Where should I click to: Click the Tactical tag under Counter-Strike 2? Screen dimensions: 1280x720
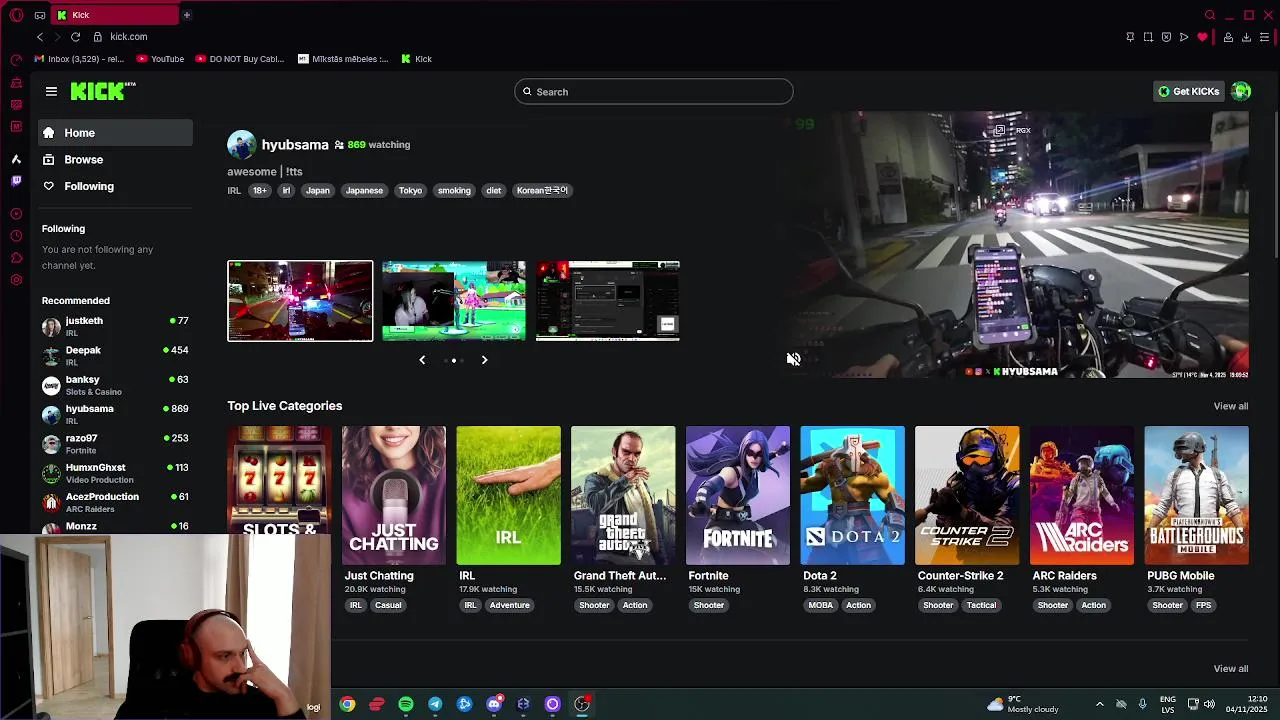click(x=981, y=605)
